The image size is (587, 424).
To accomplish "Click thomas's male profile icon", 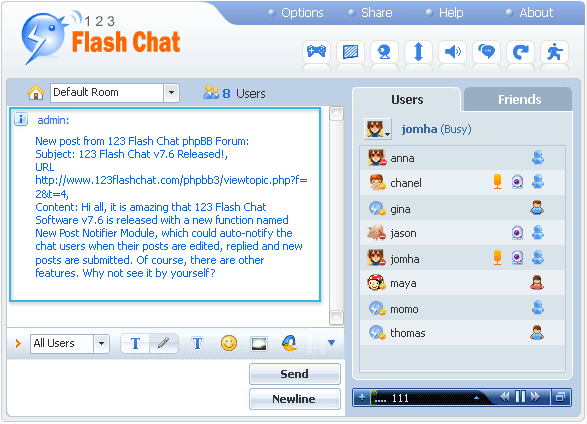I will [x=537, y=332].
